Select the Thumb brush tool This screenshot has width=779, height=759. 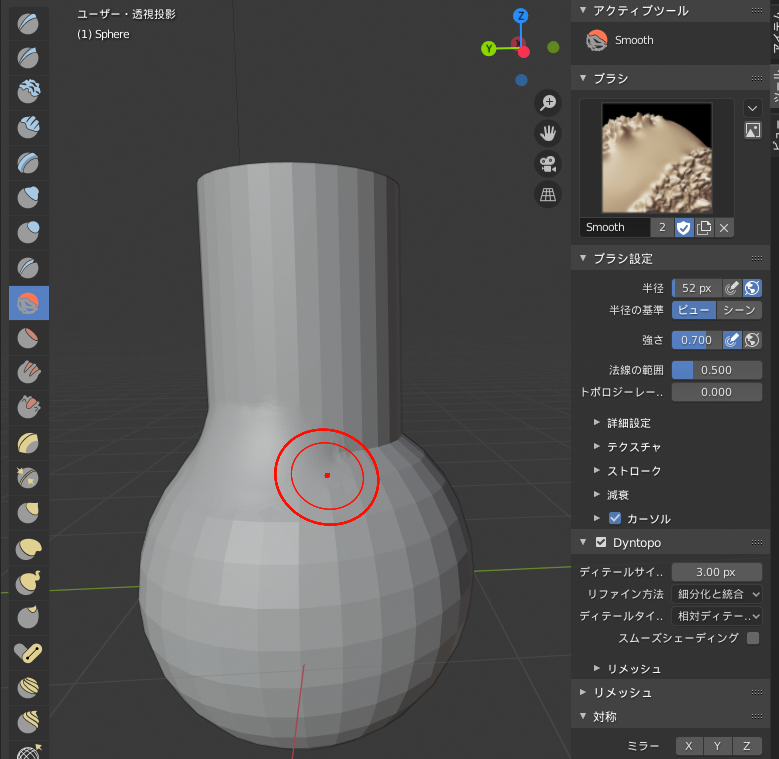[x=28, y=618]
